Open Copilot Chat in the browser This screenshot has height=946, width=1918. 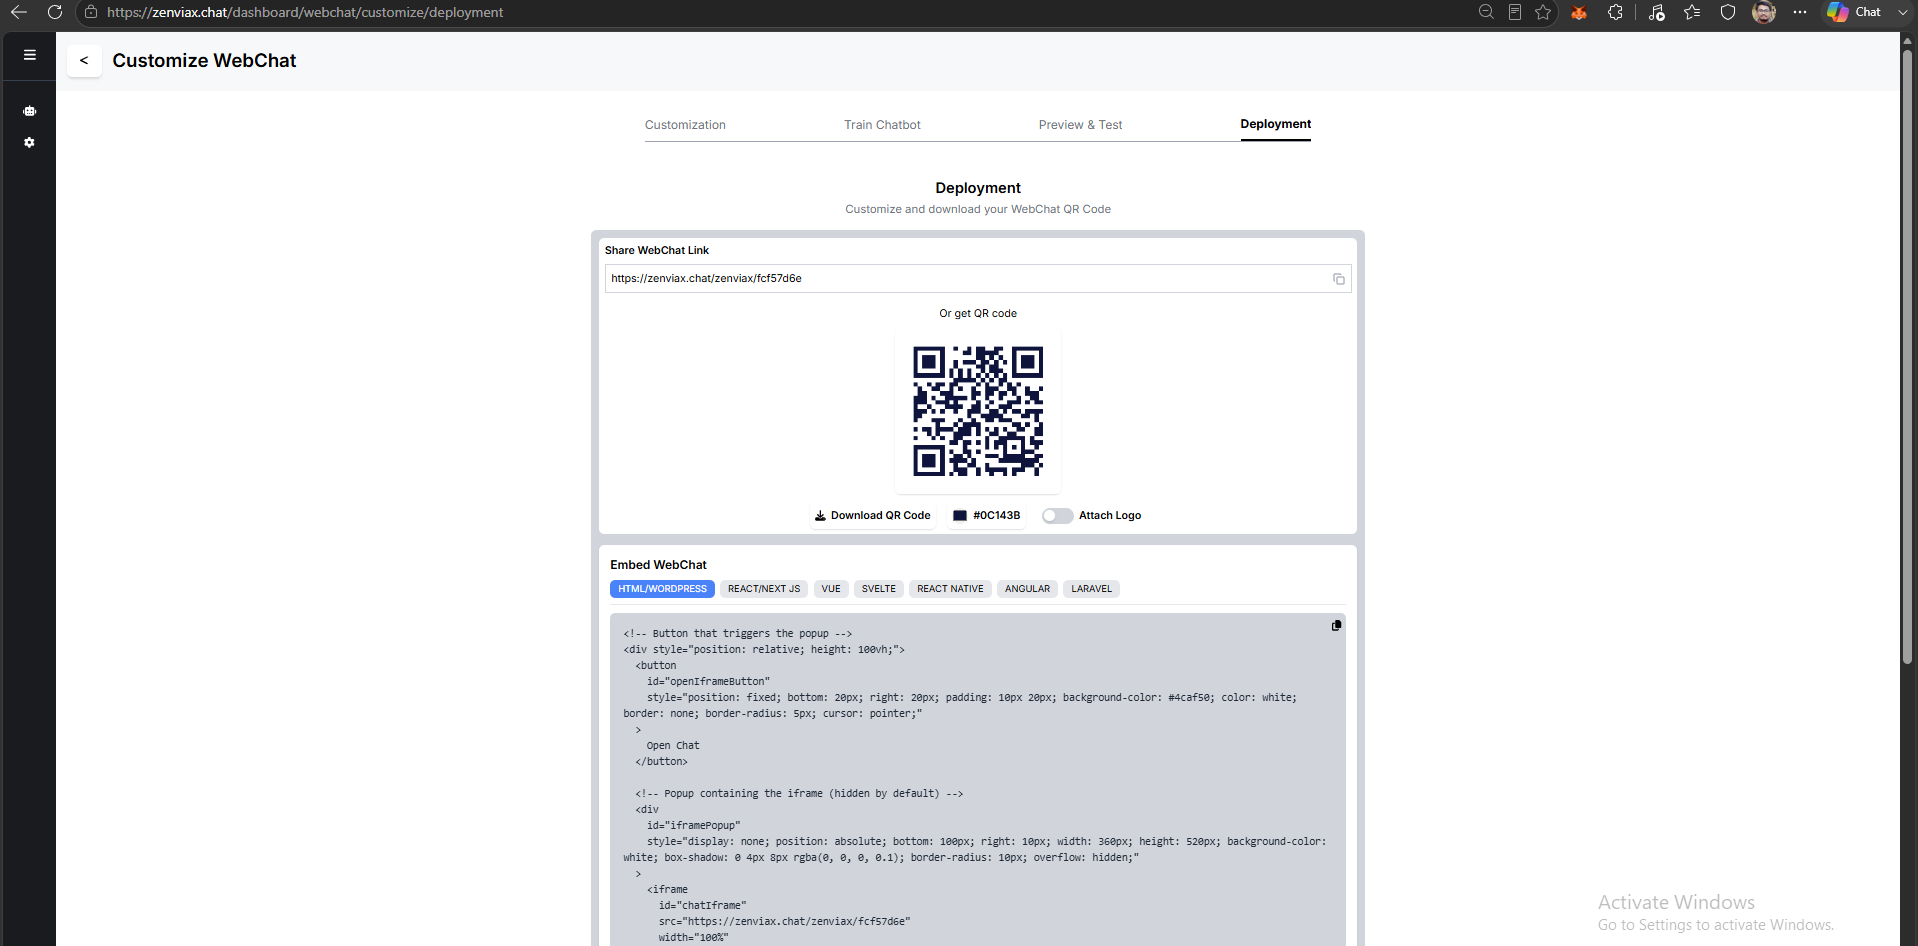(1855, 12)
